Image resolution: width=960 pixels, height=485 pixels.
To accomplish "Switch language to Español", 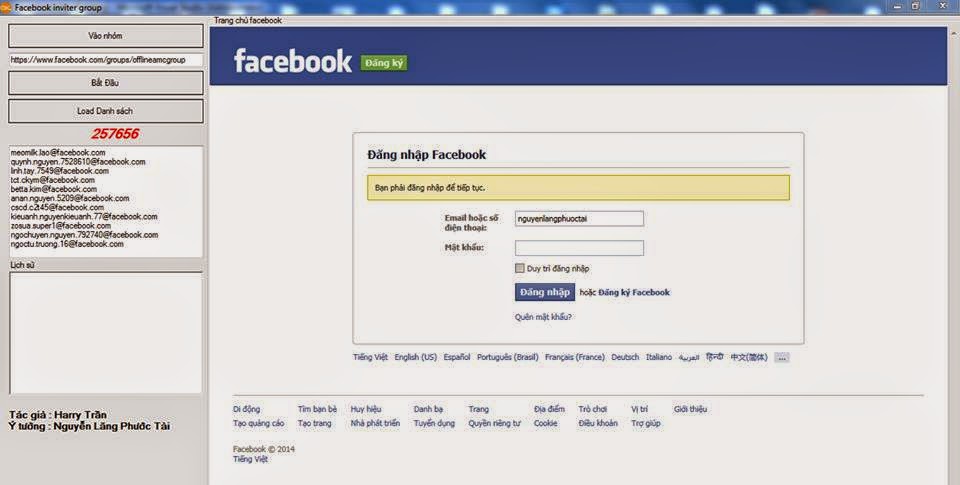I will pyautogui.click(x=457, y=357).
